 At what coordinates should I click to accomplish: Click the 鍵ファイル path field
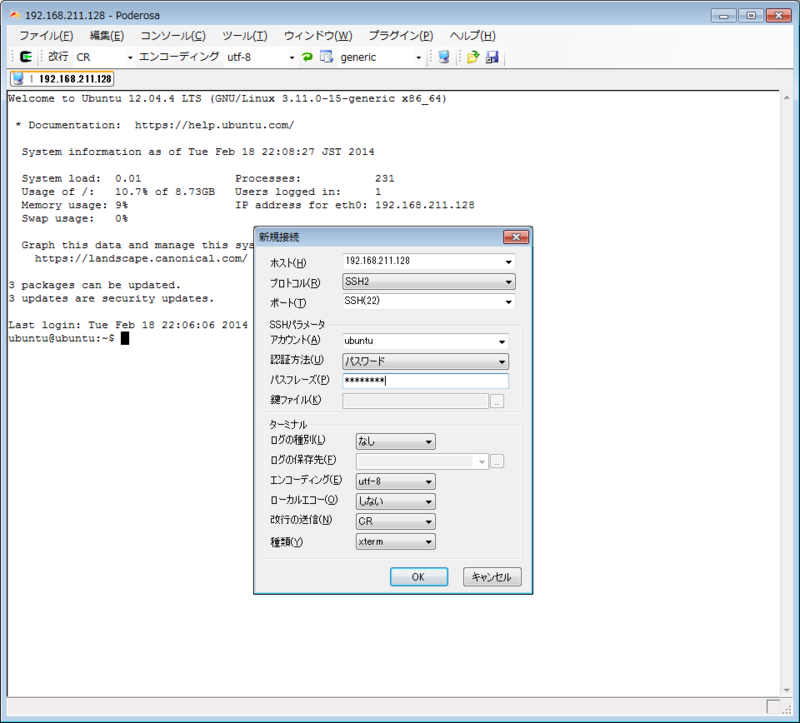point(415,401)
